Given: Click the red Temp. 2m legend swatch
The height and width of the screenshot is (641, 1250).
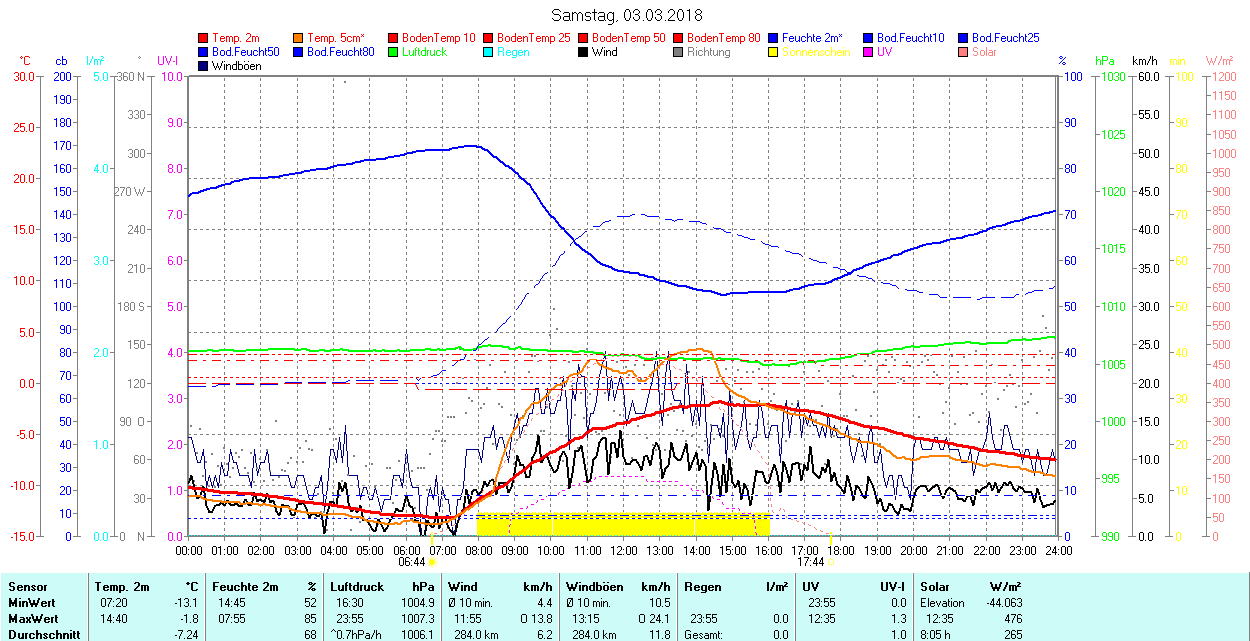Looking at the screenshot, I should click(204, 38).
